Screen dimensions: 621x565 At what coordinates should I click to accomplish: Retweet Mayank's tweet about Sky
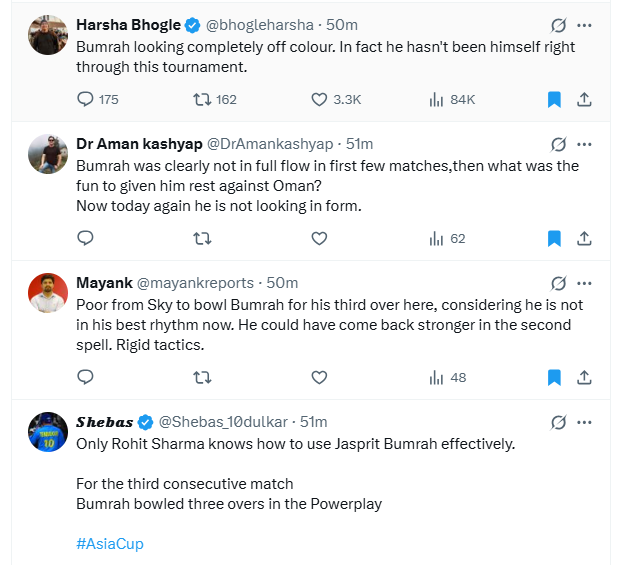[202, 377]
